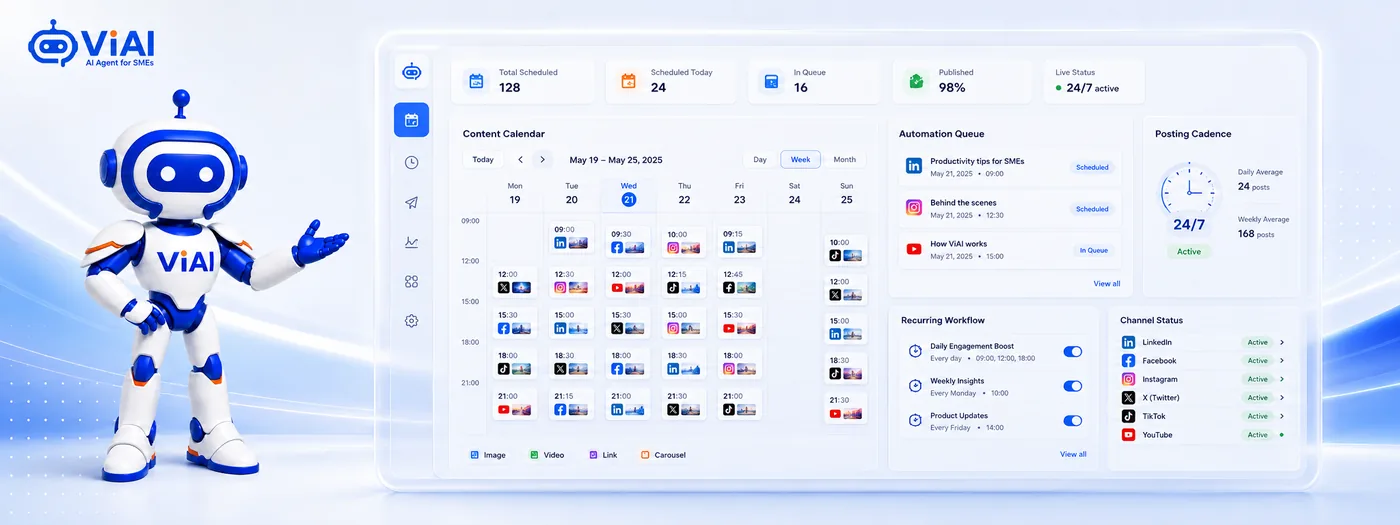1400x525 pixels.
Task: Select the calendar icon in sidebar
Action: click(x=411, y=120)
